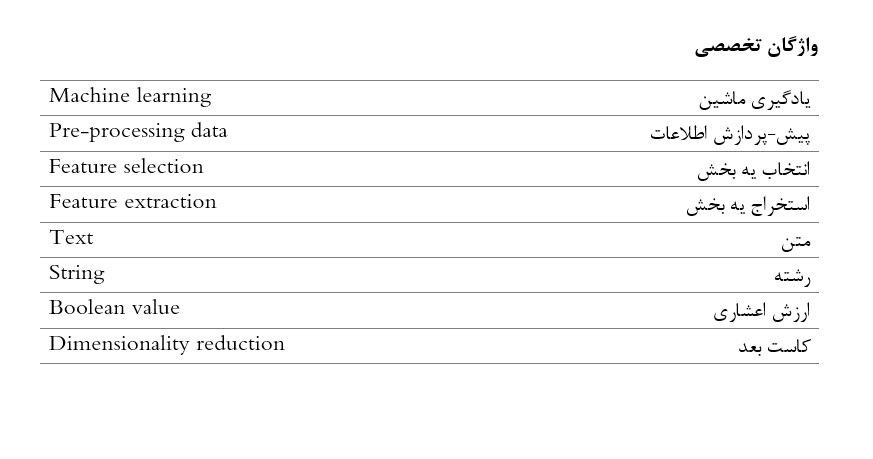This screenshot has width=873, height=459.
Task: Click the English term 'String'
Action: pyautogui.click(x=77, y=273)
